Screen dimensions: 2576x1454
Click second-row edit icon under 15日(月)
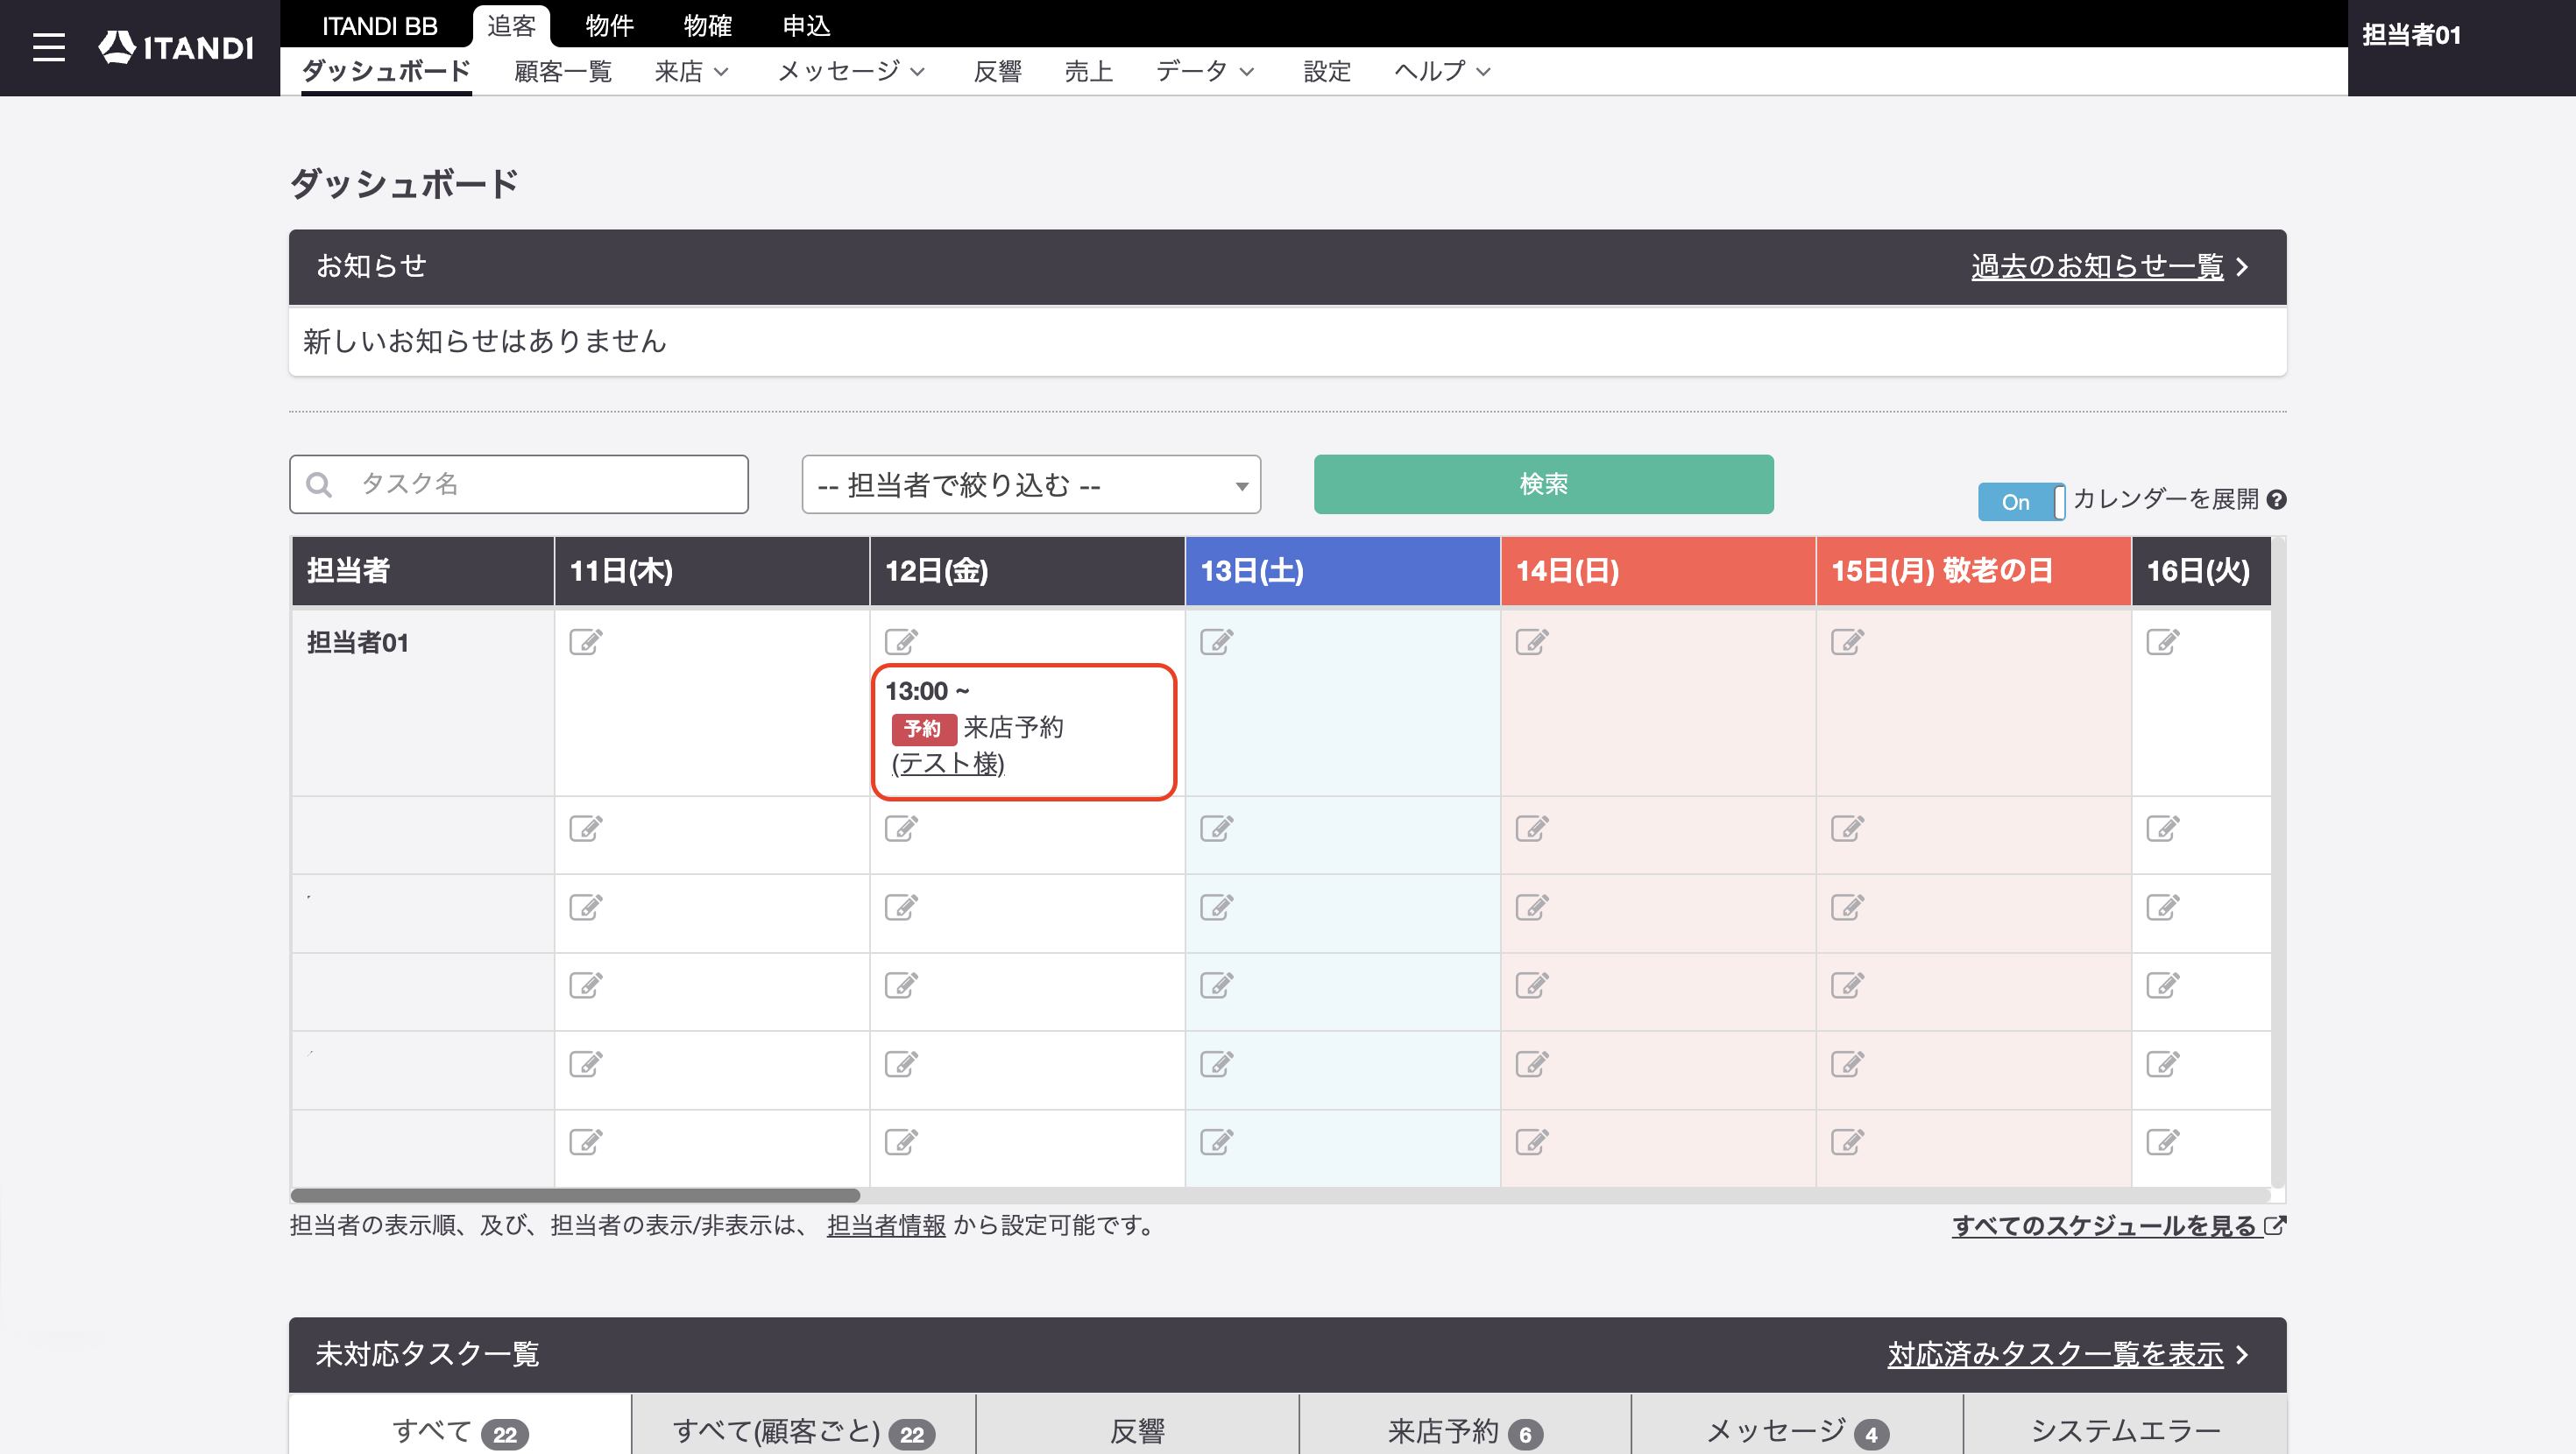[x=1848, y=828]
